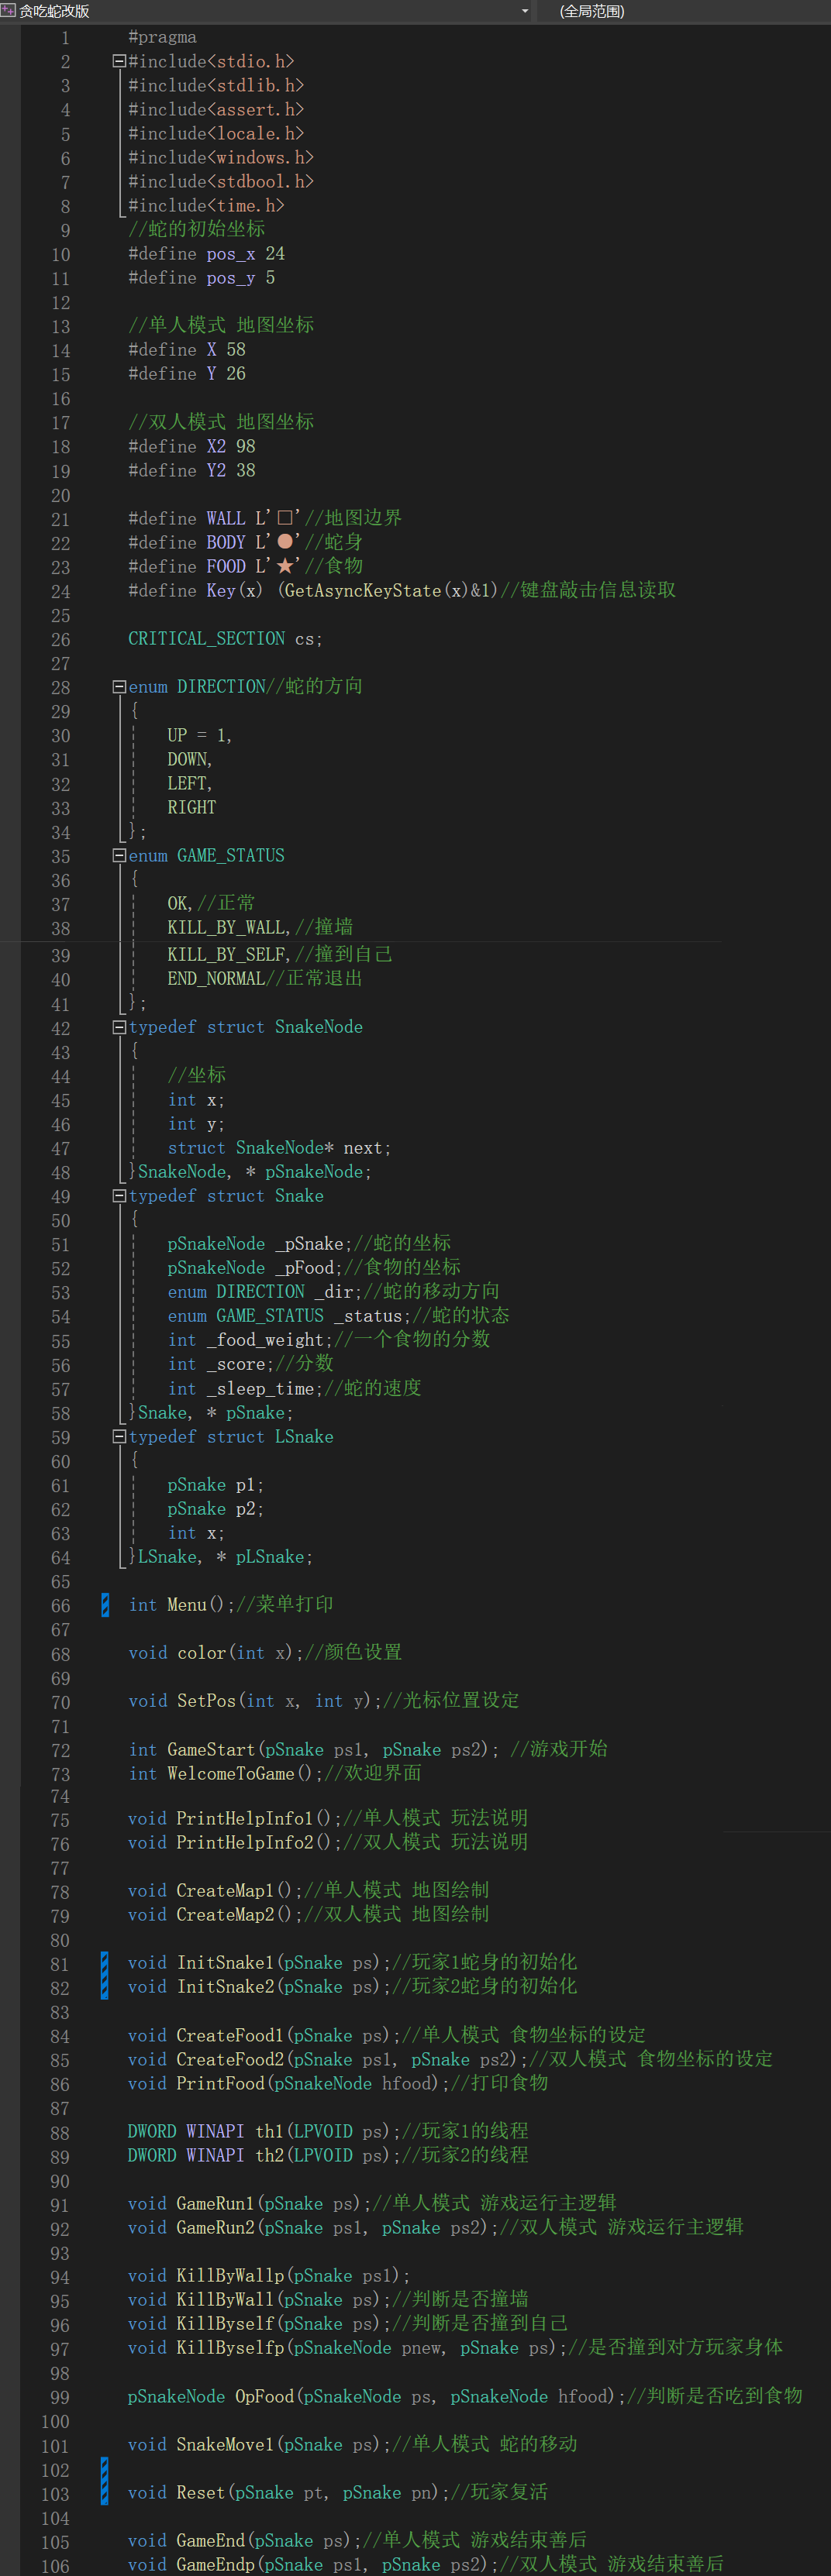Click KILL_BY_WALL enum value
Screen dimensions: 831x2576
228,928
